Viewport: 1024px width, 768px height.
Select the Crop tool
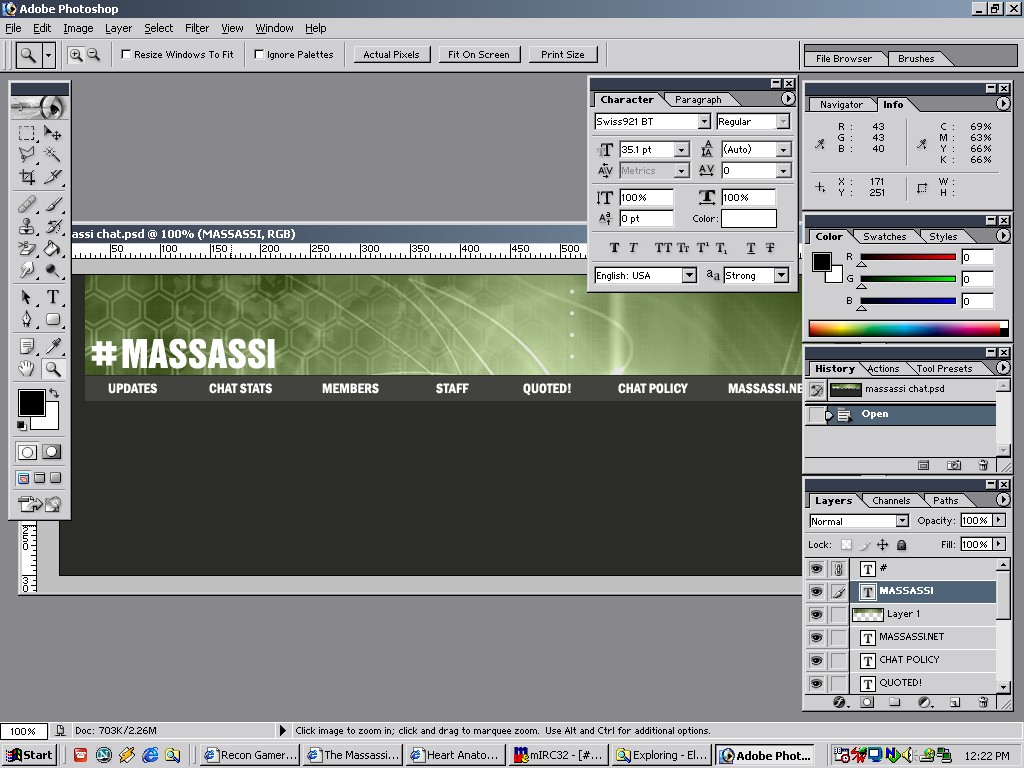27,176
